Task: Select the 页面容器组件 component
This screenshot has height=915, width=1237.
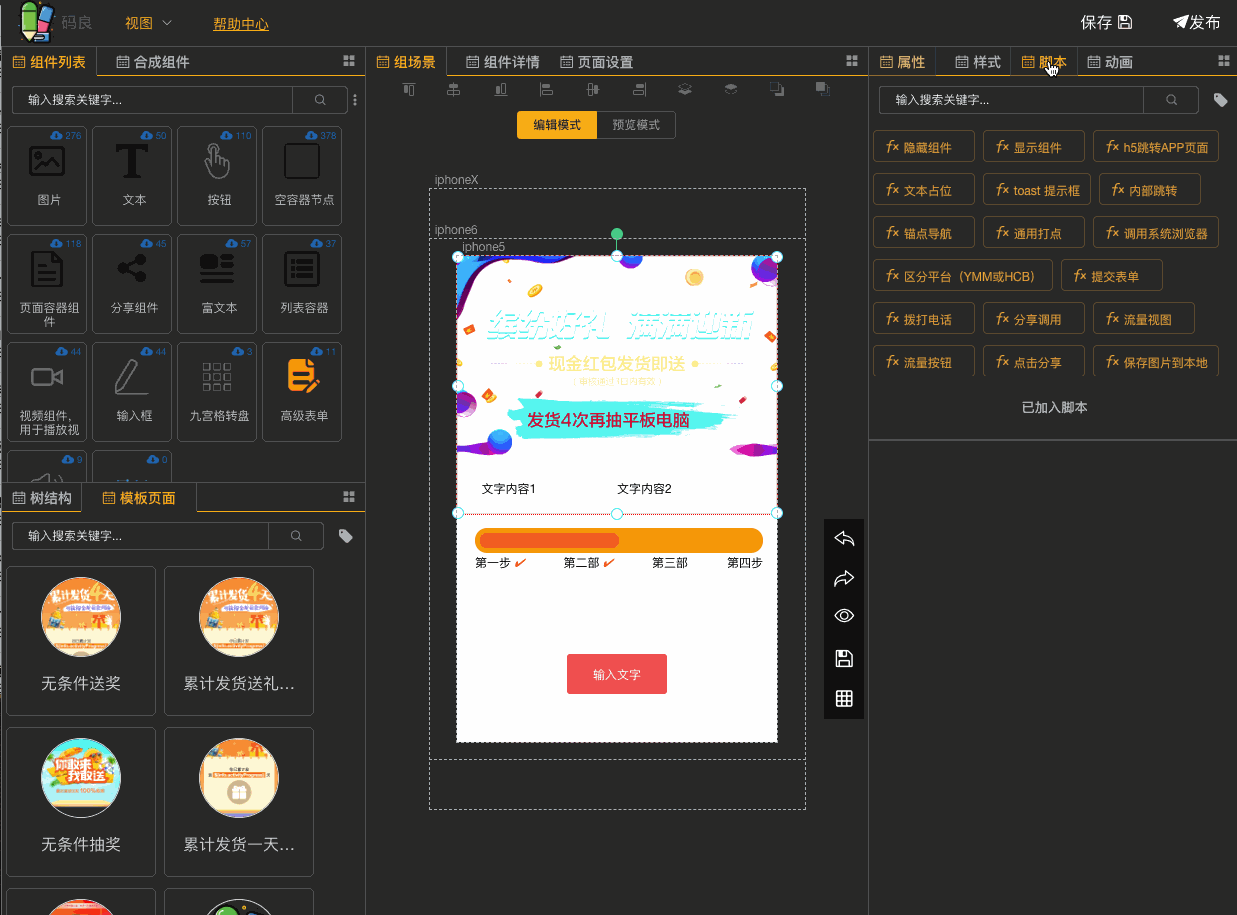Action: 47,284
